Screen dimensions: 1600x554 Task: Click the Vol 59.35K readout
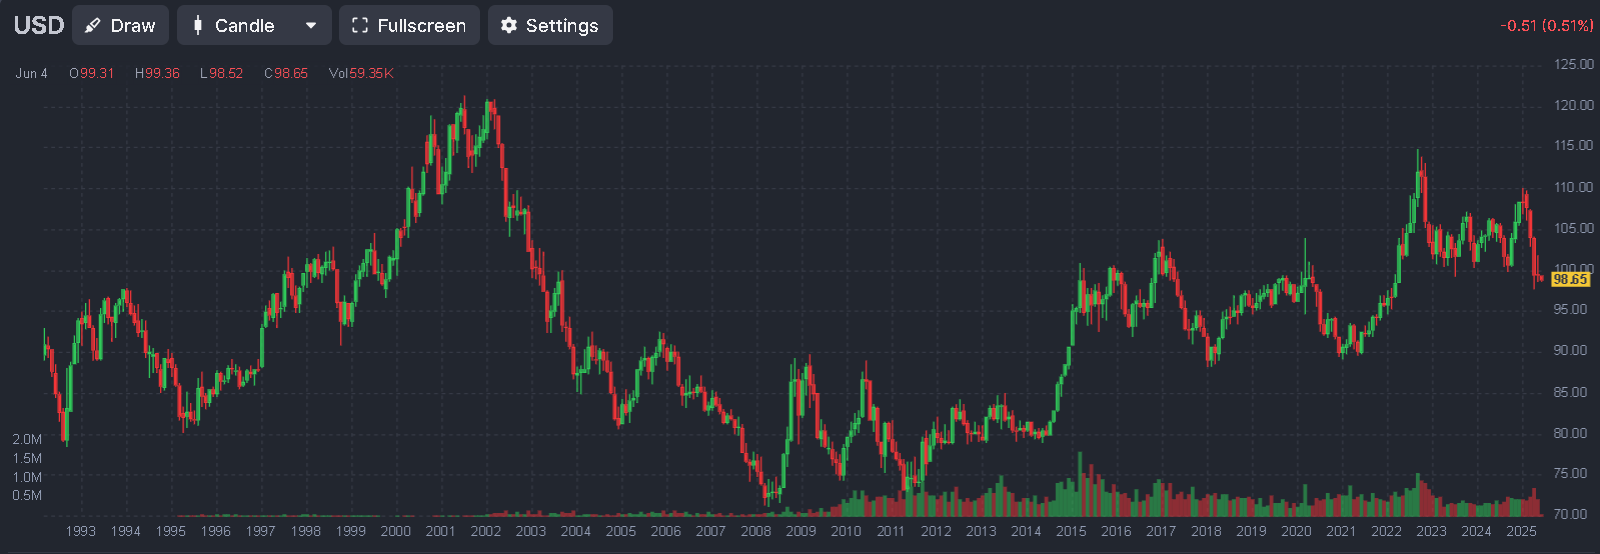[361, 73]
